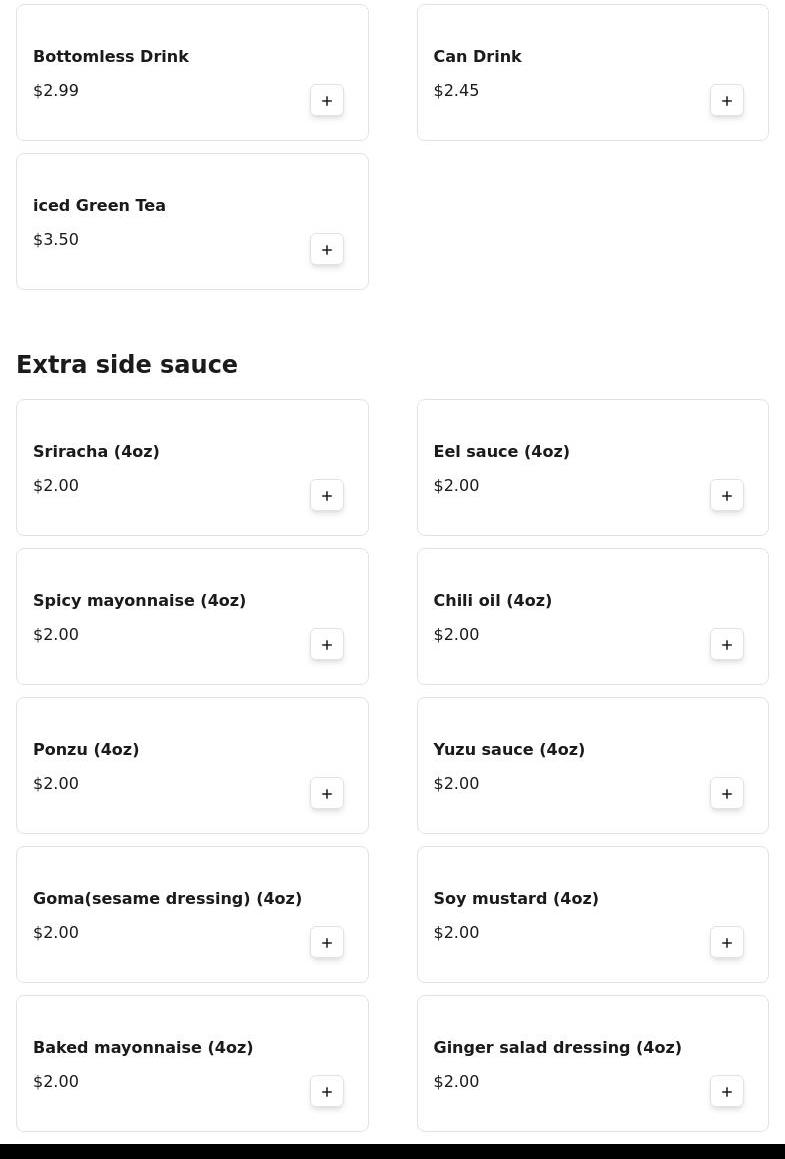Open the Bottomless Drink item title
This screenshot has width=785, height=1159.
[111, 57]
